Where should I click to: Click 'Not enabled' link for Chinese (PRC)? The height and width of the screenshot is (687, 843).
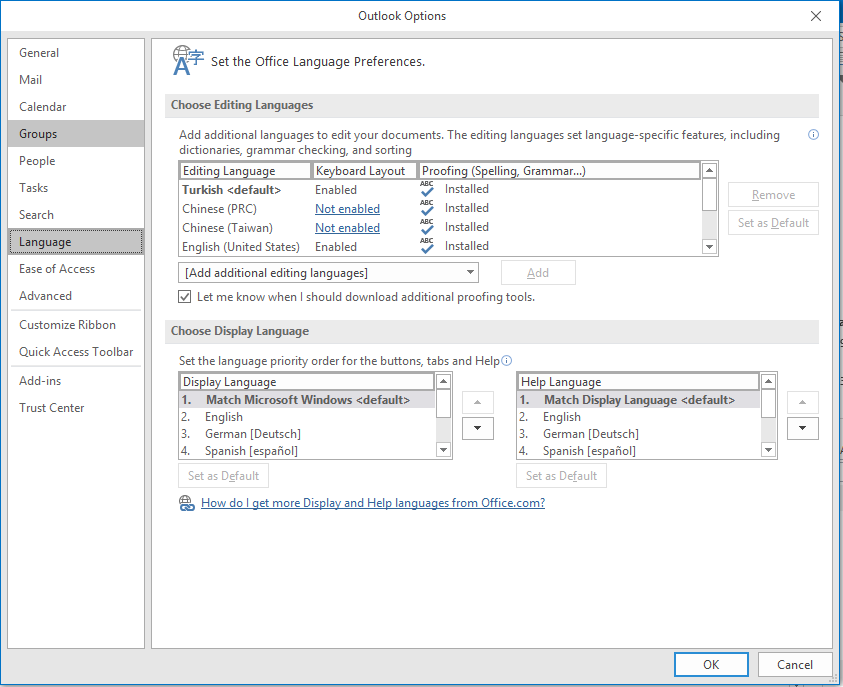(x=347, y=209)
